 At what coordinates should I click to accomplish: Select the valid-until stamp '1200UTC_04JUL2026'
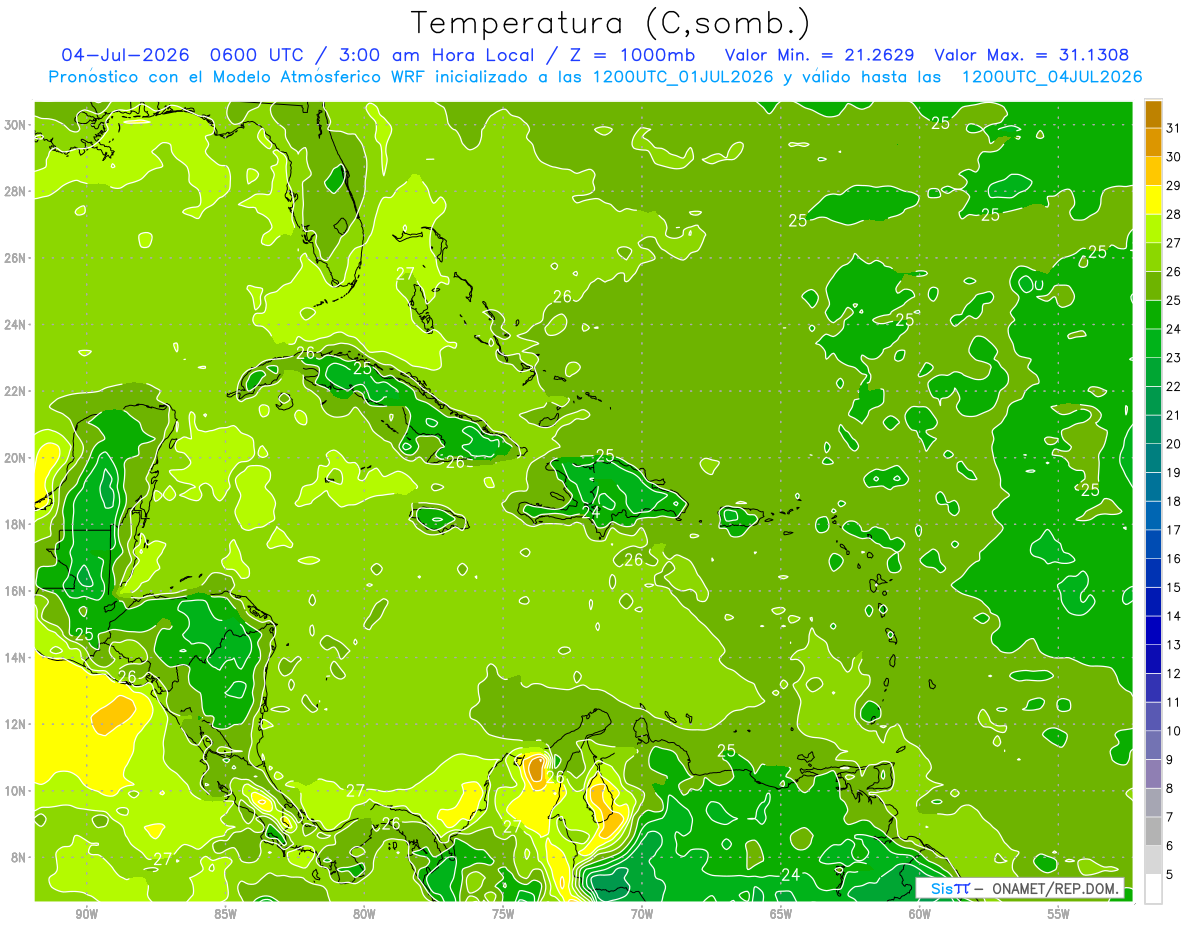(1052, 77)
